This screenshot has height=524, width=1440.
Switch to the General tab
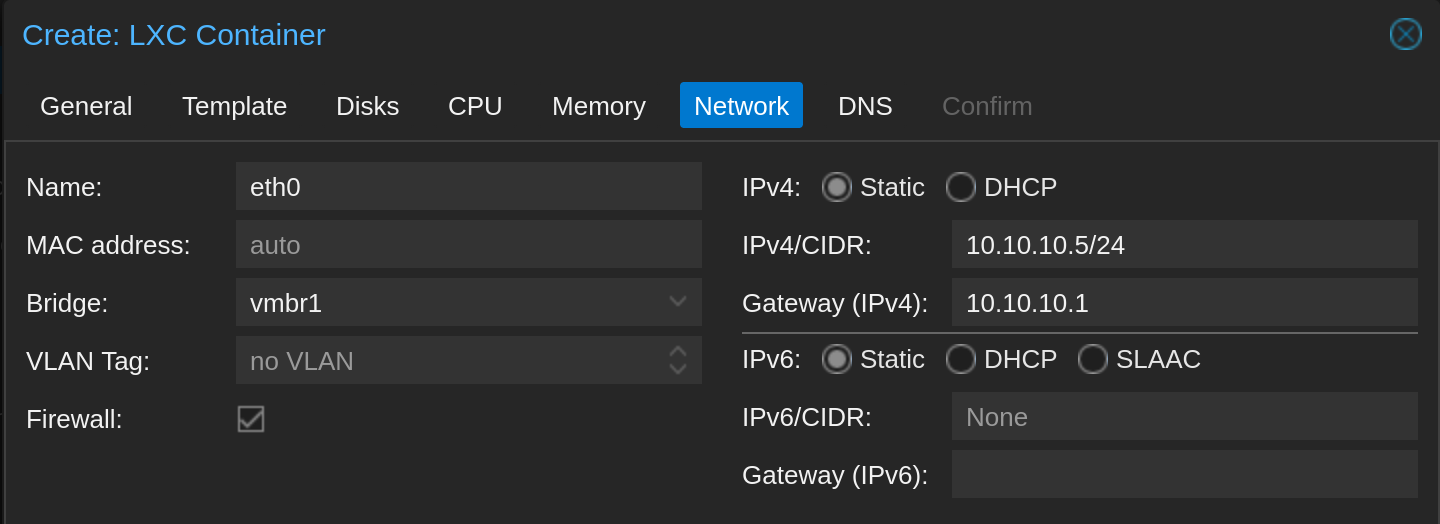click(x=86, y=105)
